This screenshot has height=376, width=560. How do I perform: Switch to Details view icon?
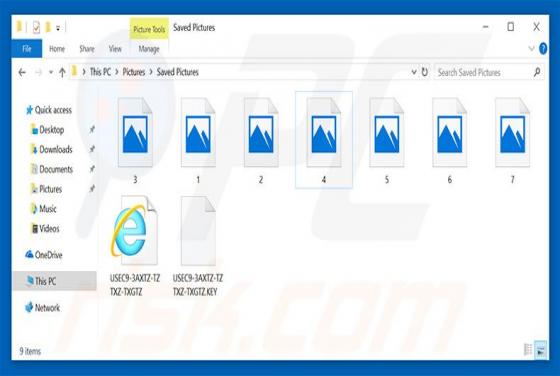pyautogui.click(x=528, y=349)
